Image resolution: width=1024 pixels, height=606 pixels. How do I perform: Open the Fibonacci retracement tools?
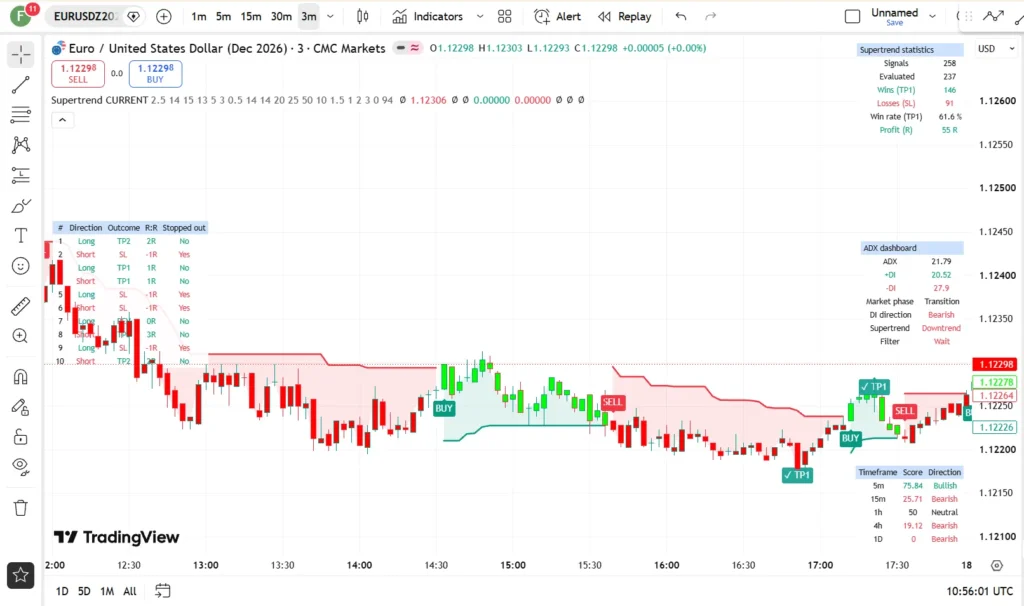coord(21,115)
